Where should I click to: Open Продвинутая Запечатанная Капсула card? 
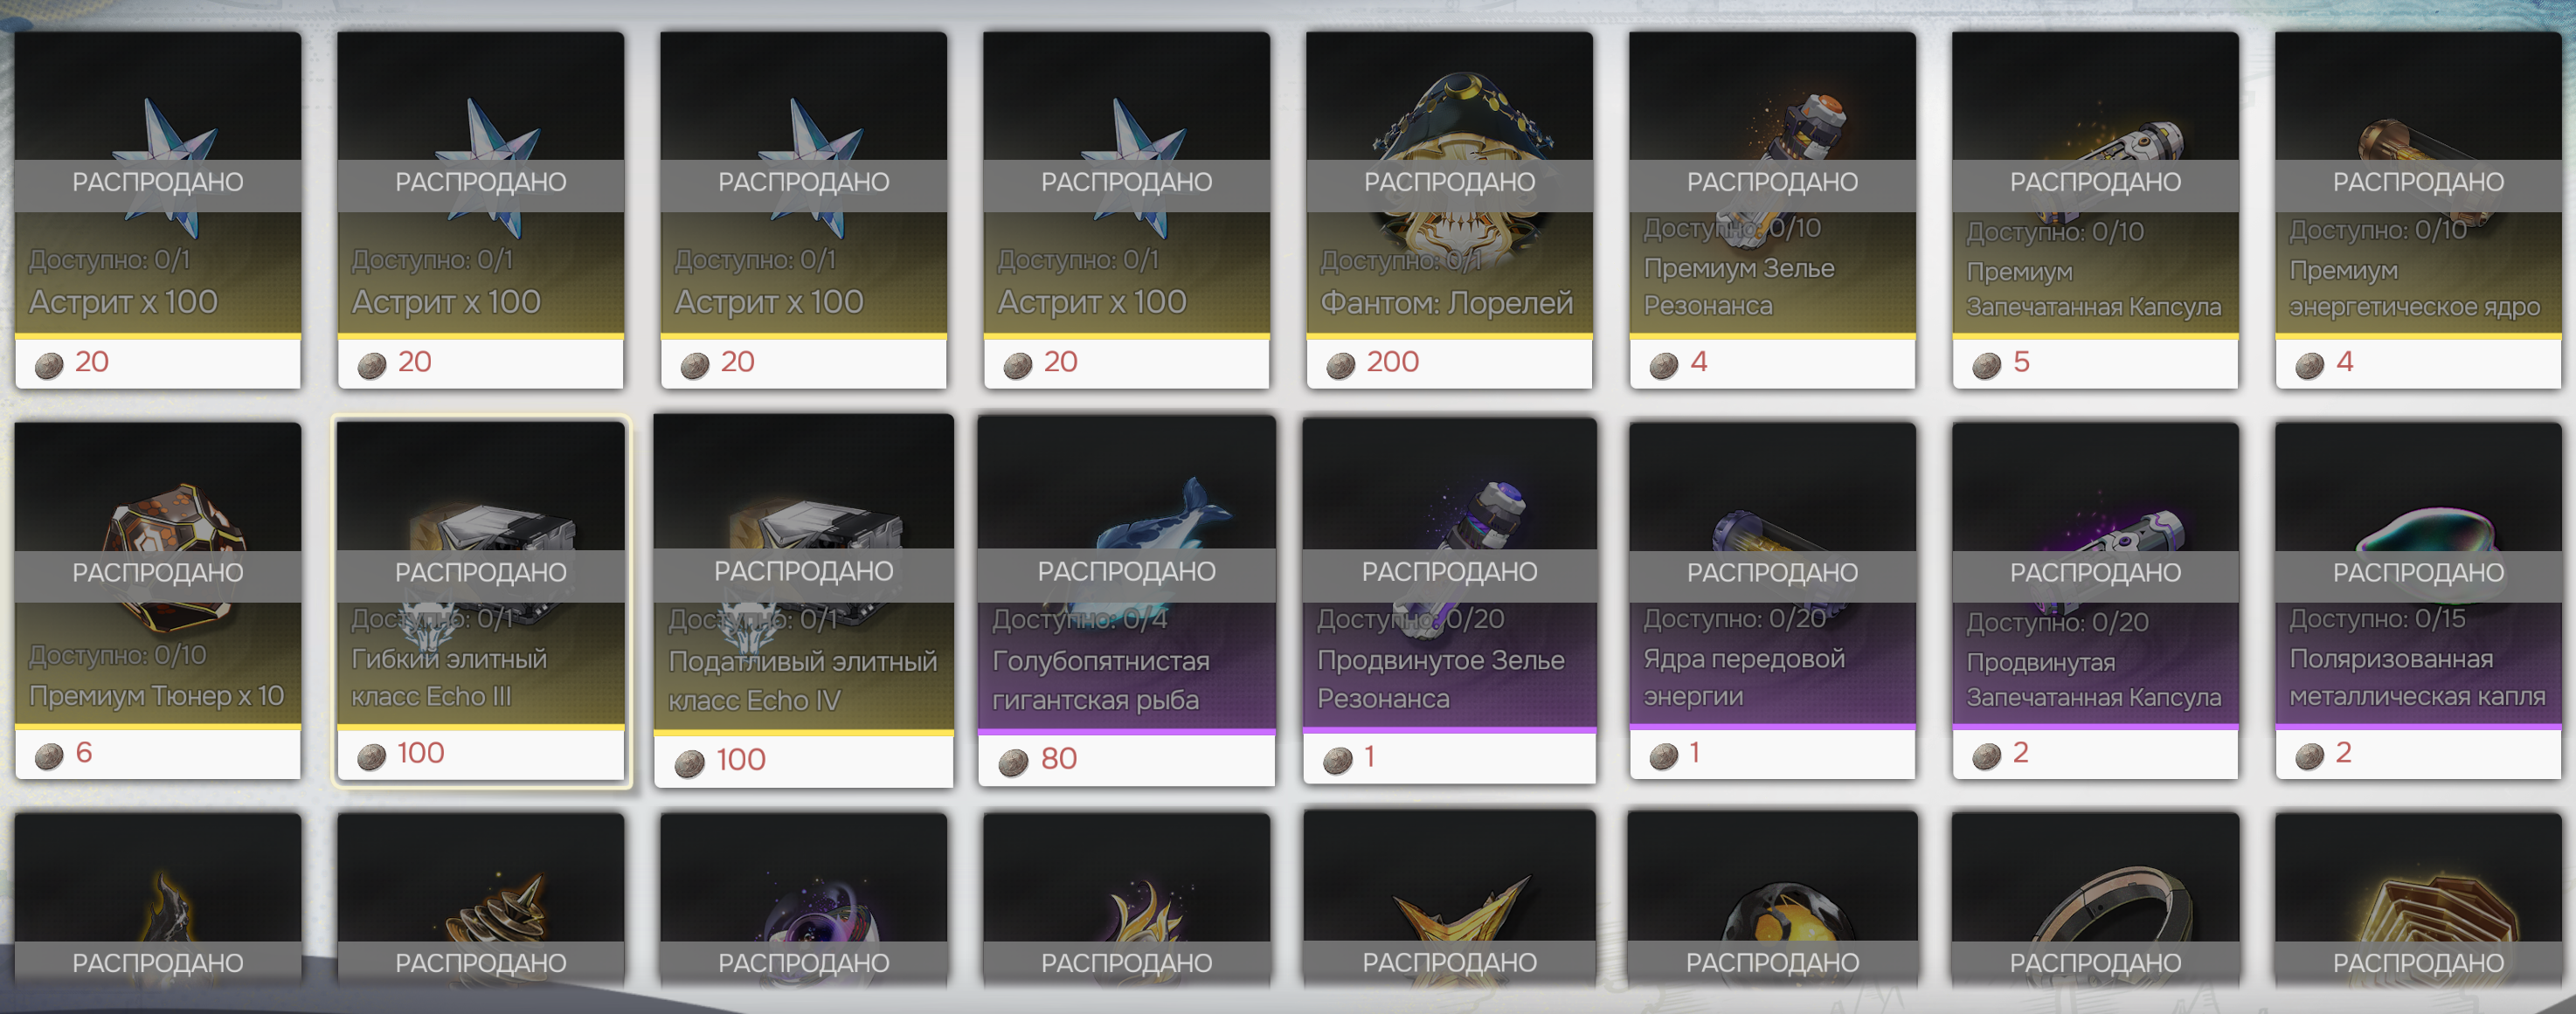click(x=2095, y=600)
